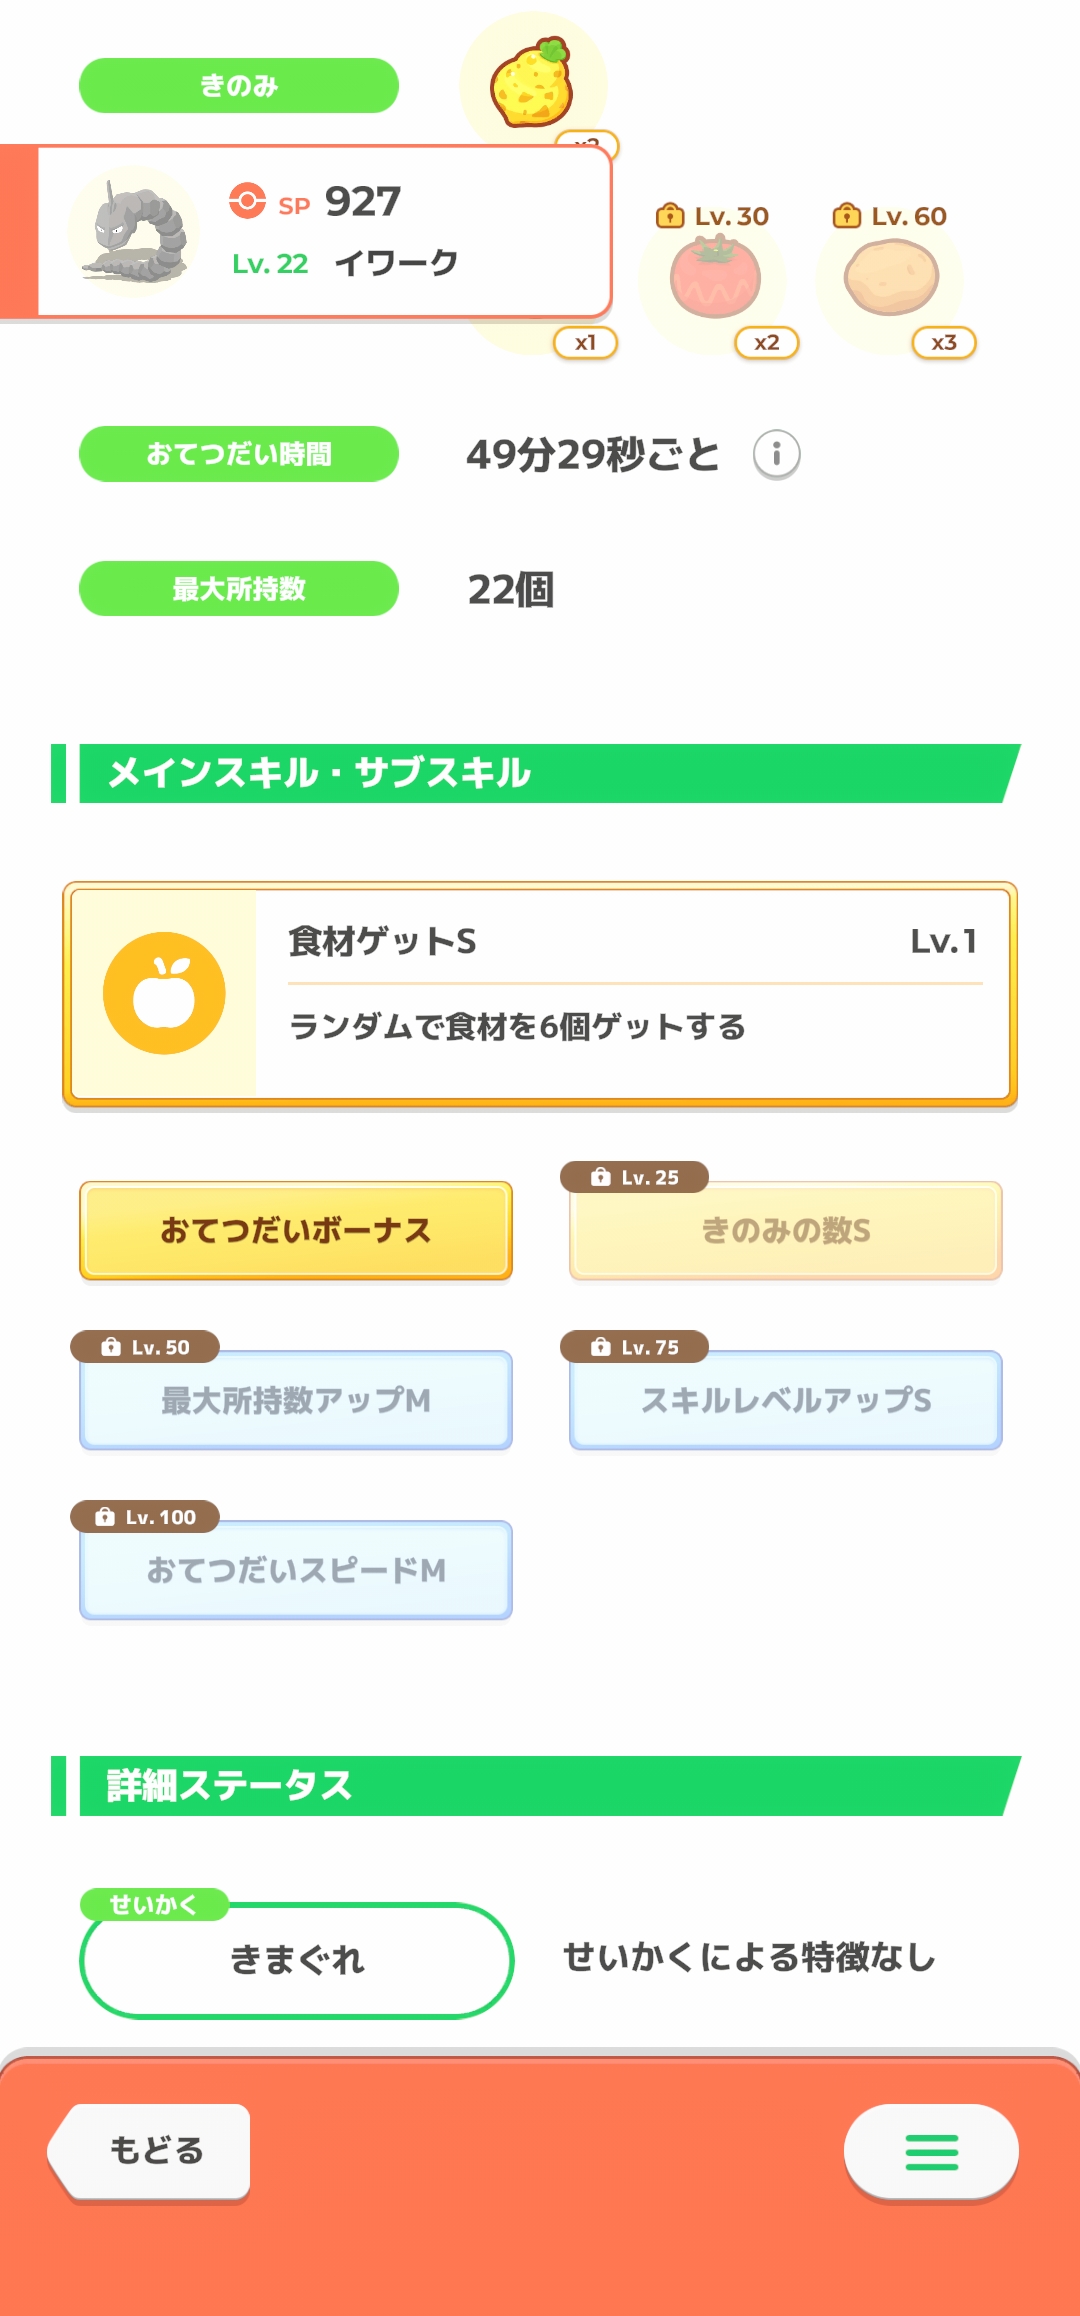Viewport: 1080px width, 2316px height.
Task: Tap the 最大所持数 green label
Action: point(239,589)
